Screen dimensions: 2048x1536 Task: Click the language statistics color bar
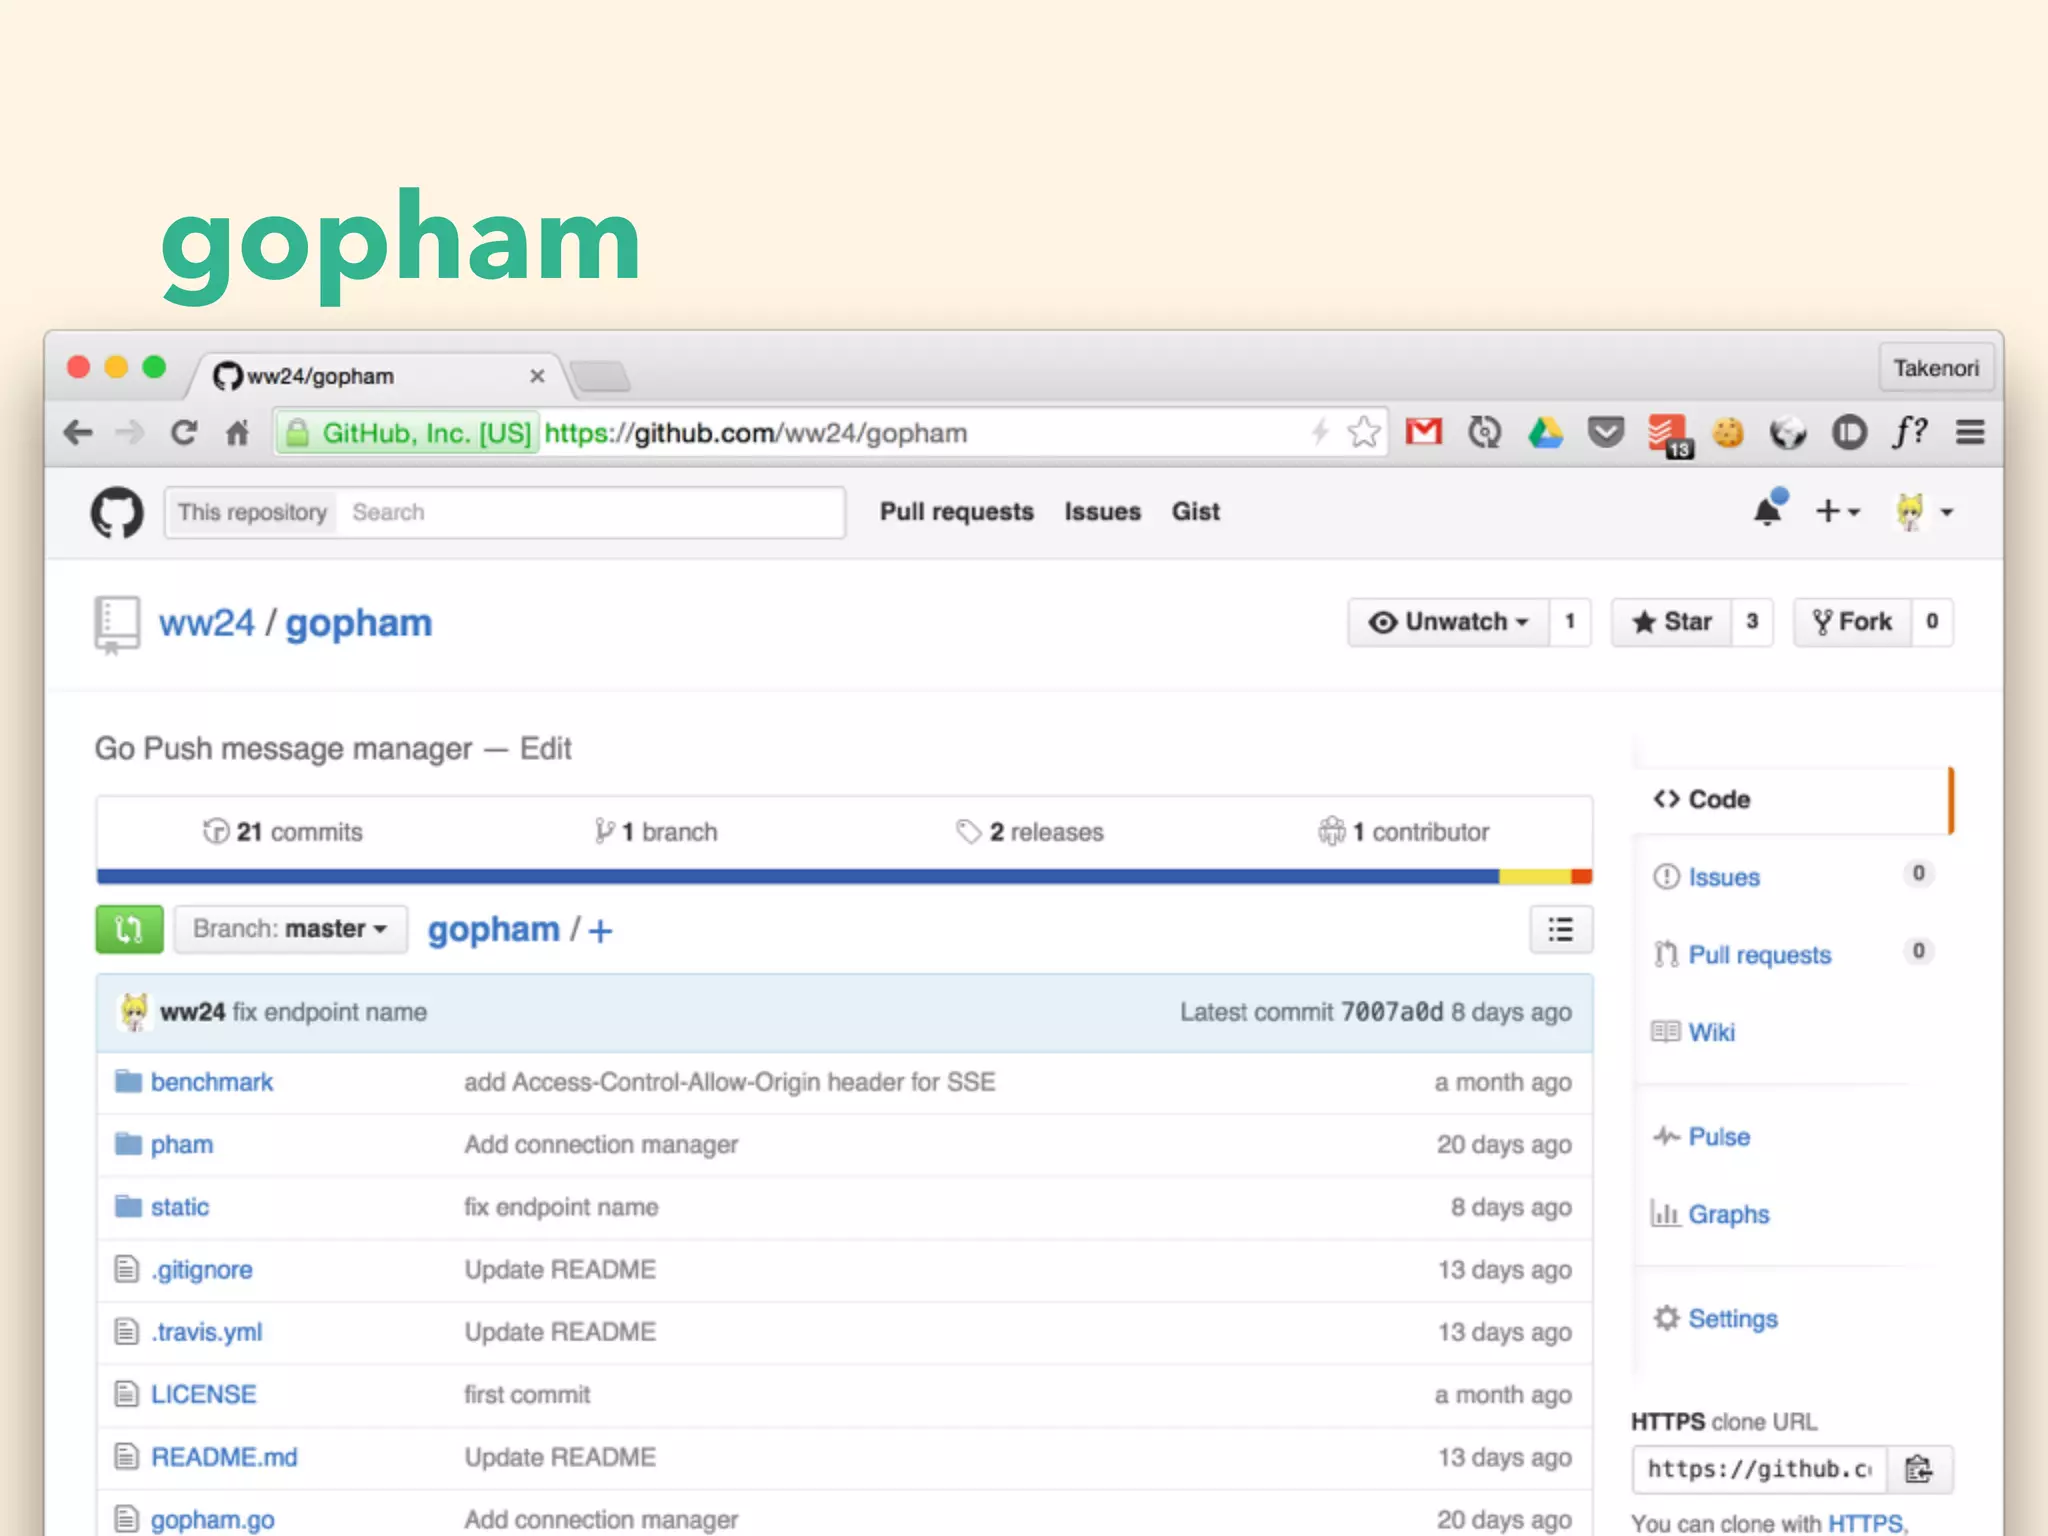(844, 877)
